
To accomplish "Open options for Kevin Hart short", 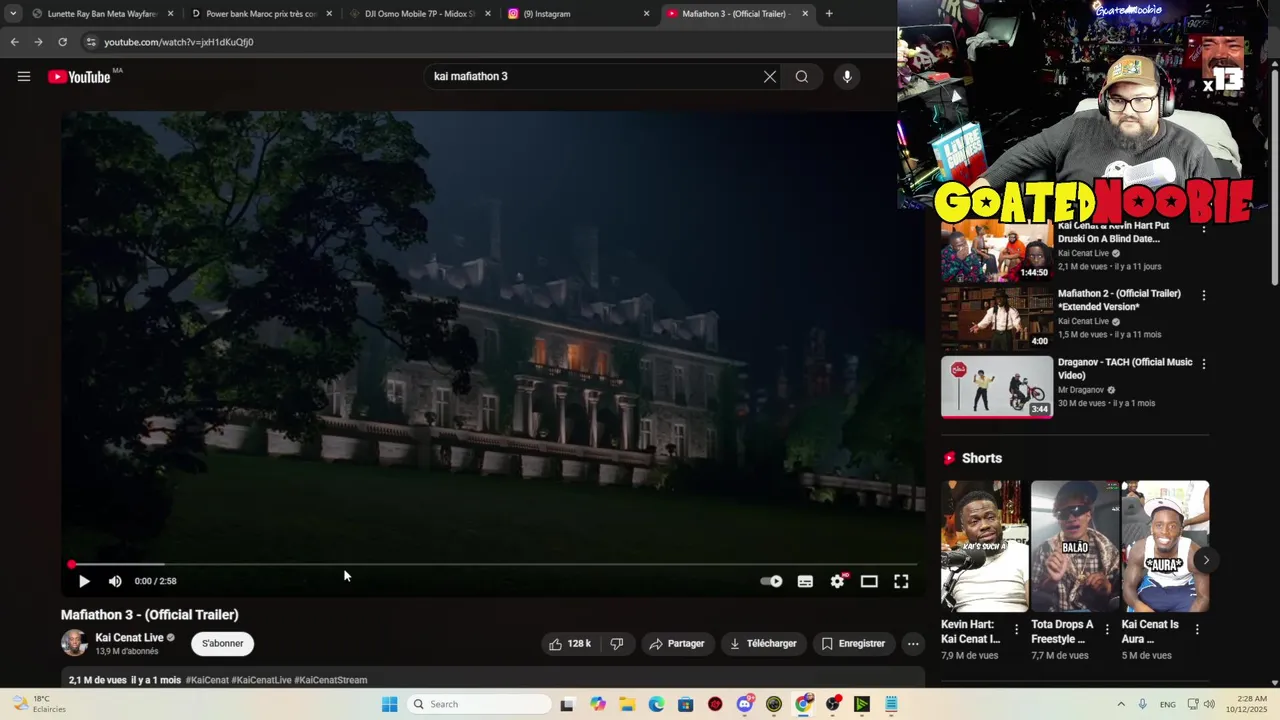I will pyautogui.click(x=1016, y=630).
